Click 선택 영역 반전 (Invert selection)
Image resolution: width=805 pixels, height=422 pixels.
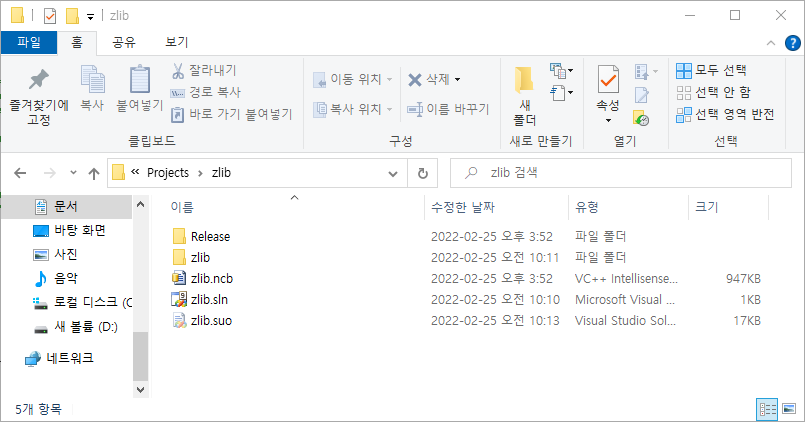(x=725, y=114)
